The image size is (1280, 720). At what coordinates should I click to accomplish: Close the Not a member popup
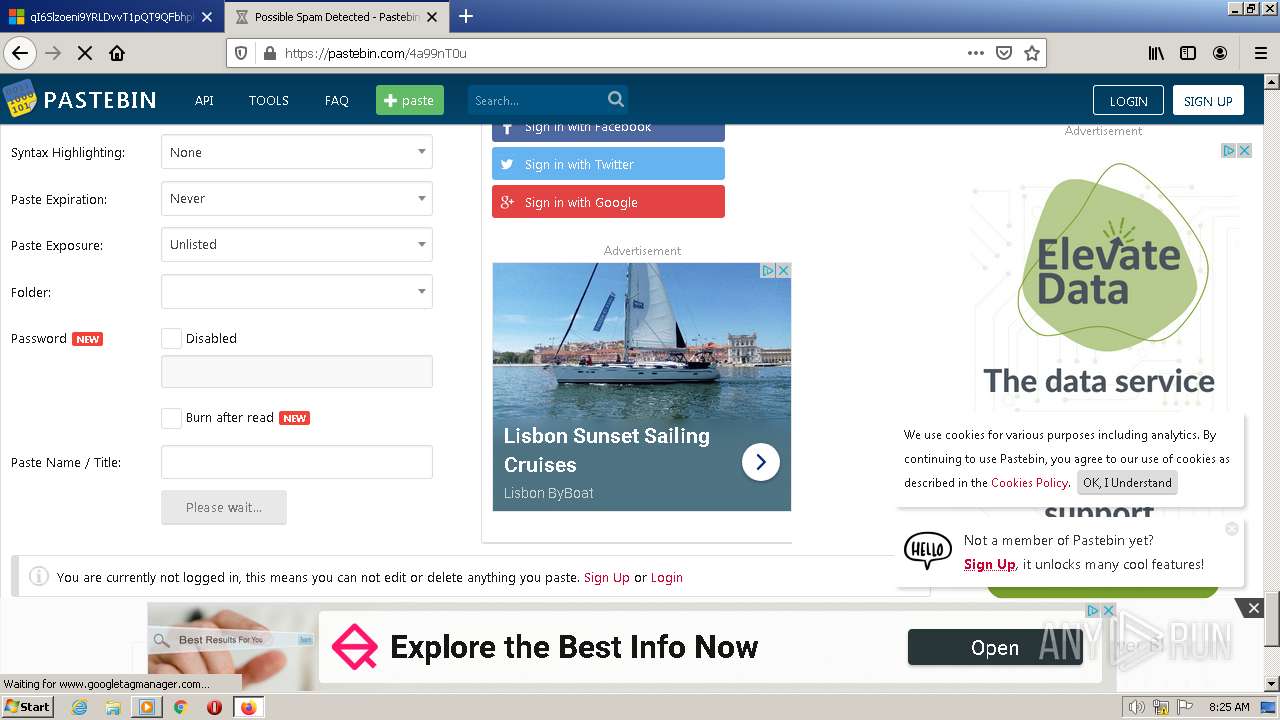pyautogui.click(x=1232, y=528)
